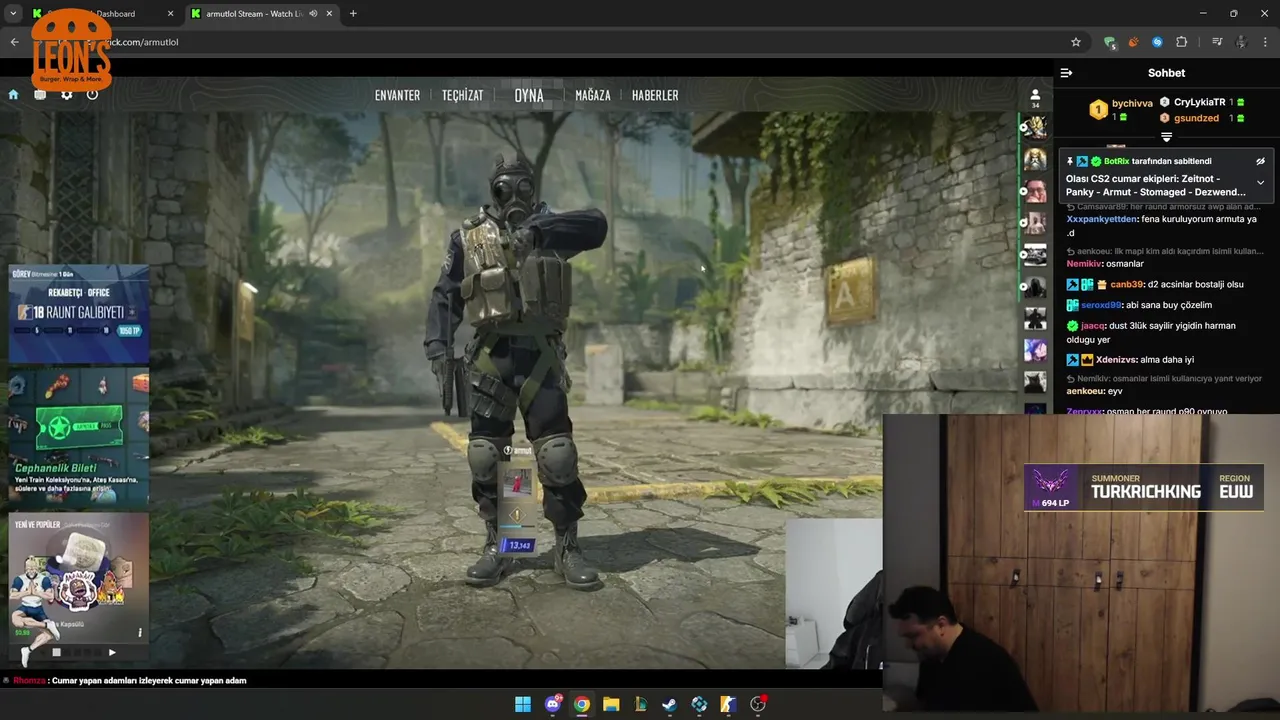The height and width of the screenshot is (720, 1280).
Task: Select the second friend avatar in CS2
Action: (1035, 159)
